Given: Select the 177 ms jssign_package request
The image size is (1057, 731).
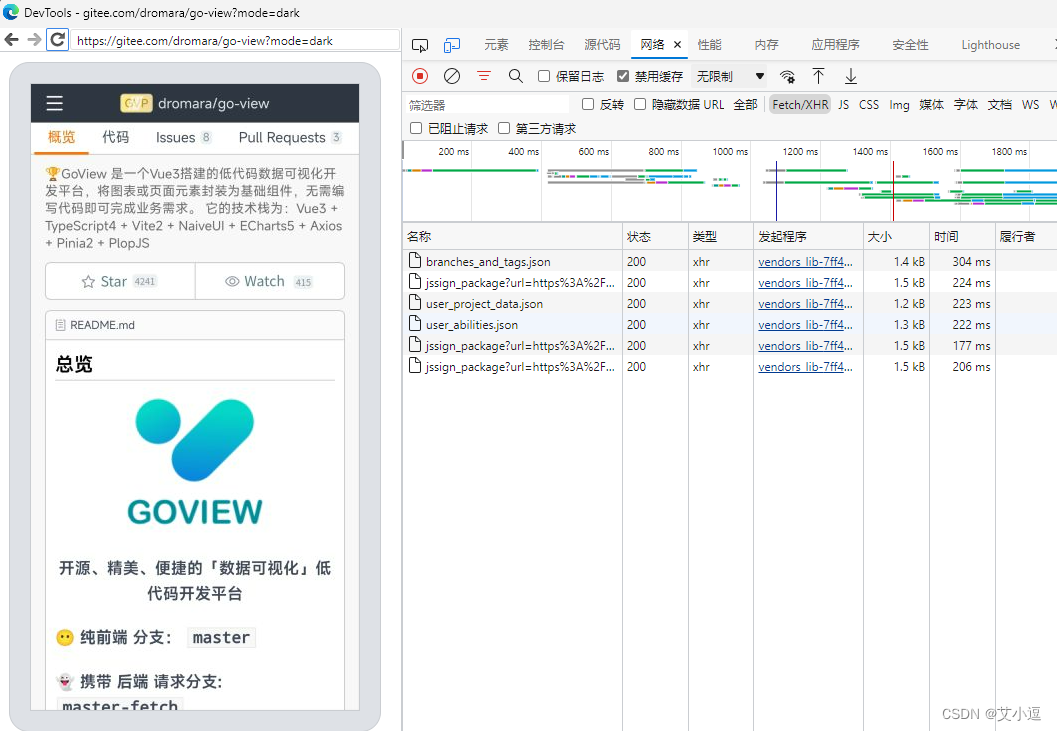Looking at the screenshot, I should tap(730, 345).
